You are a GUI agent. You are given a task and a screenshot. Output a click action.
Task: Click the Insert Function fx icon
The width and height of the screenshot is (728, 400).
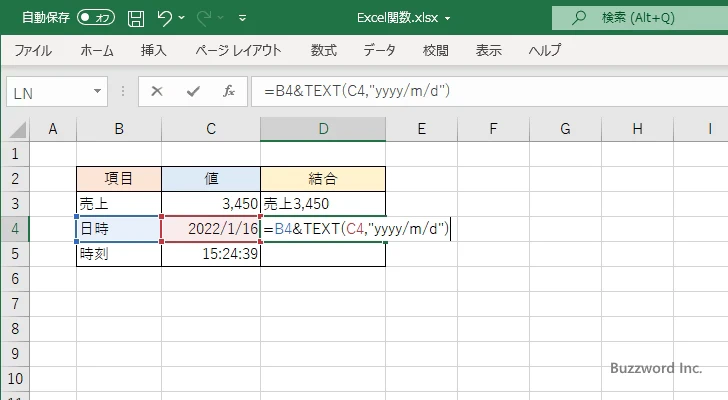[x=229, y=91]
